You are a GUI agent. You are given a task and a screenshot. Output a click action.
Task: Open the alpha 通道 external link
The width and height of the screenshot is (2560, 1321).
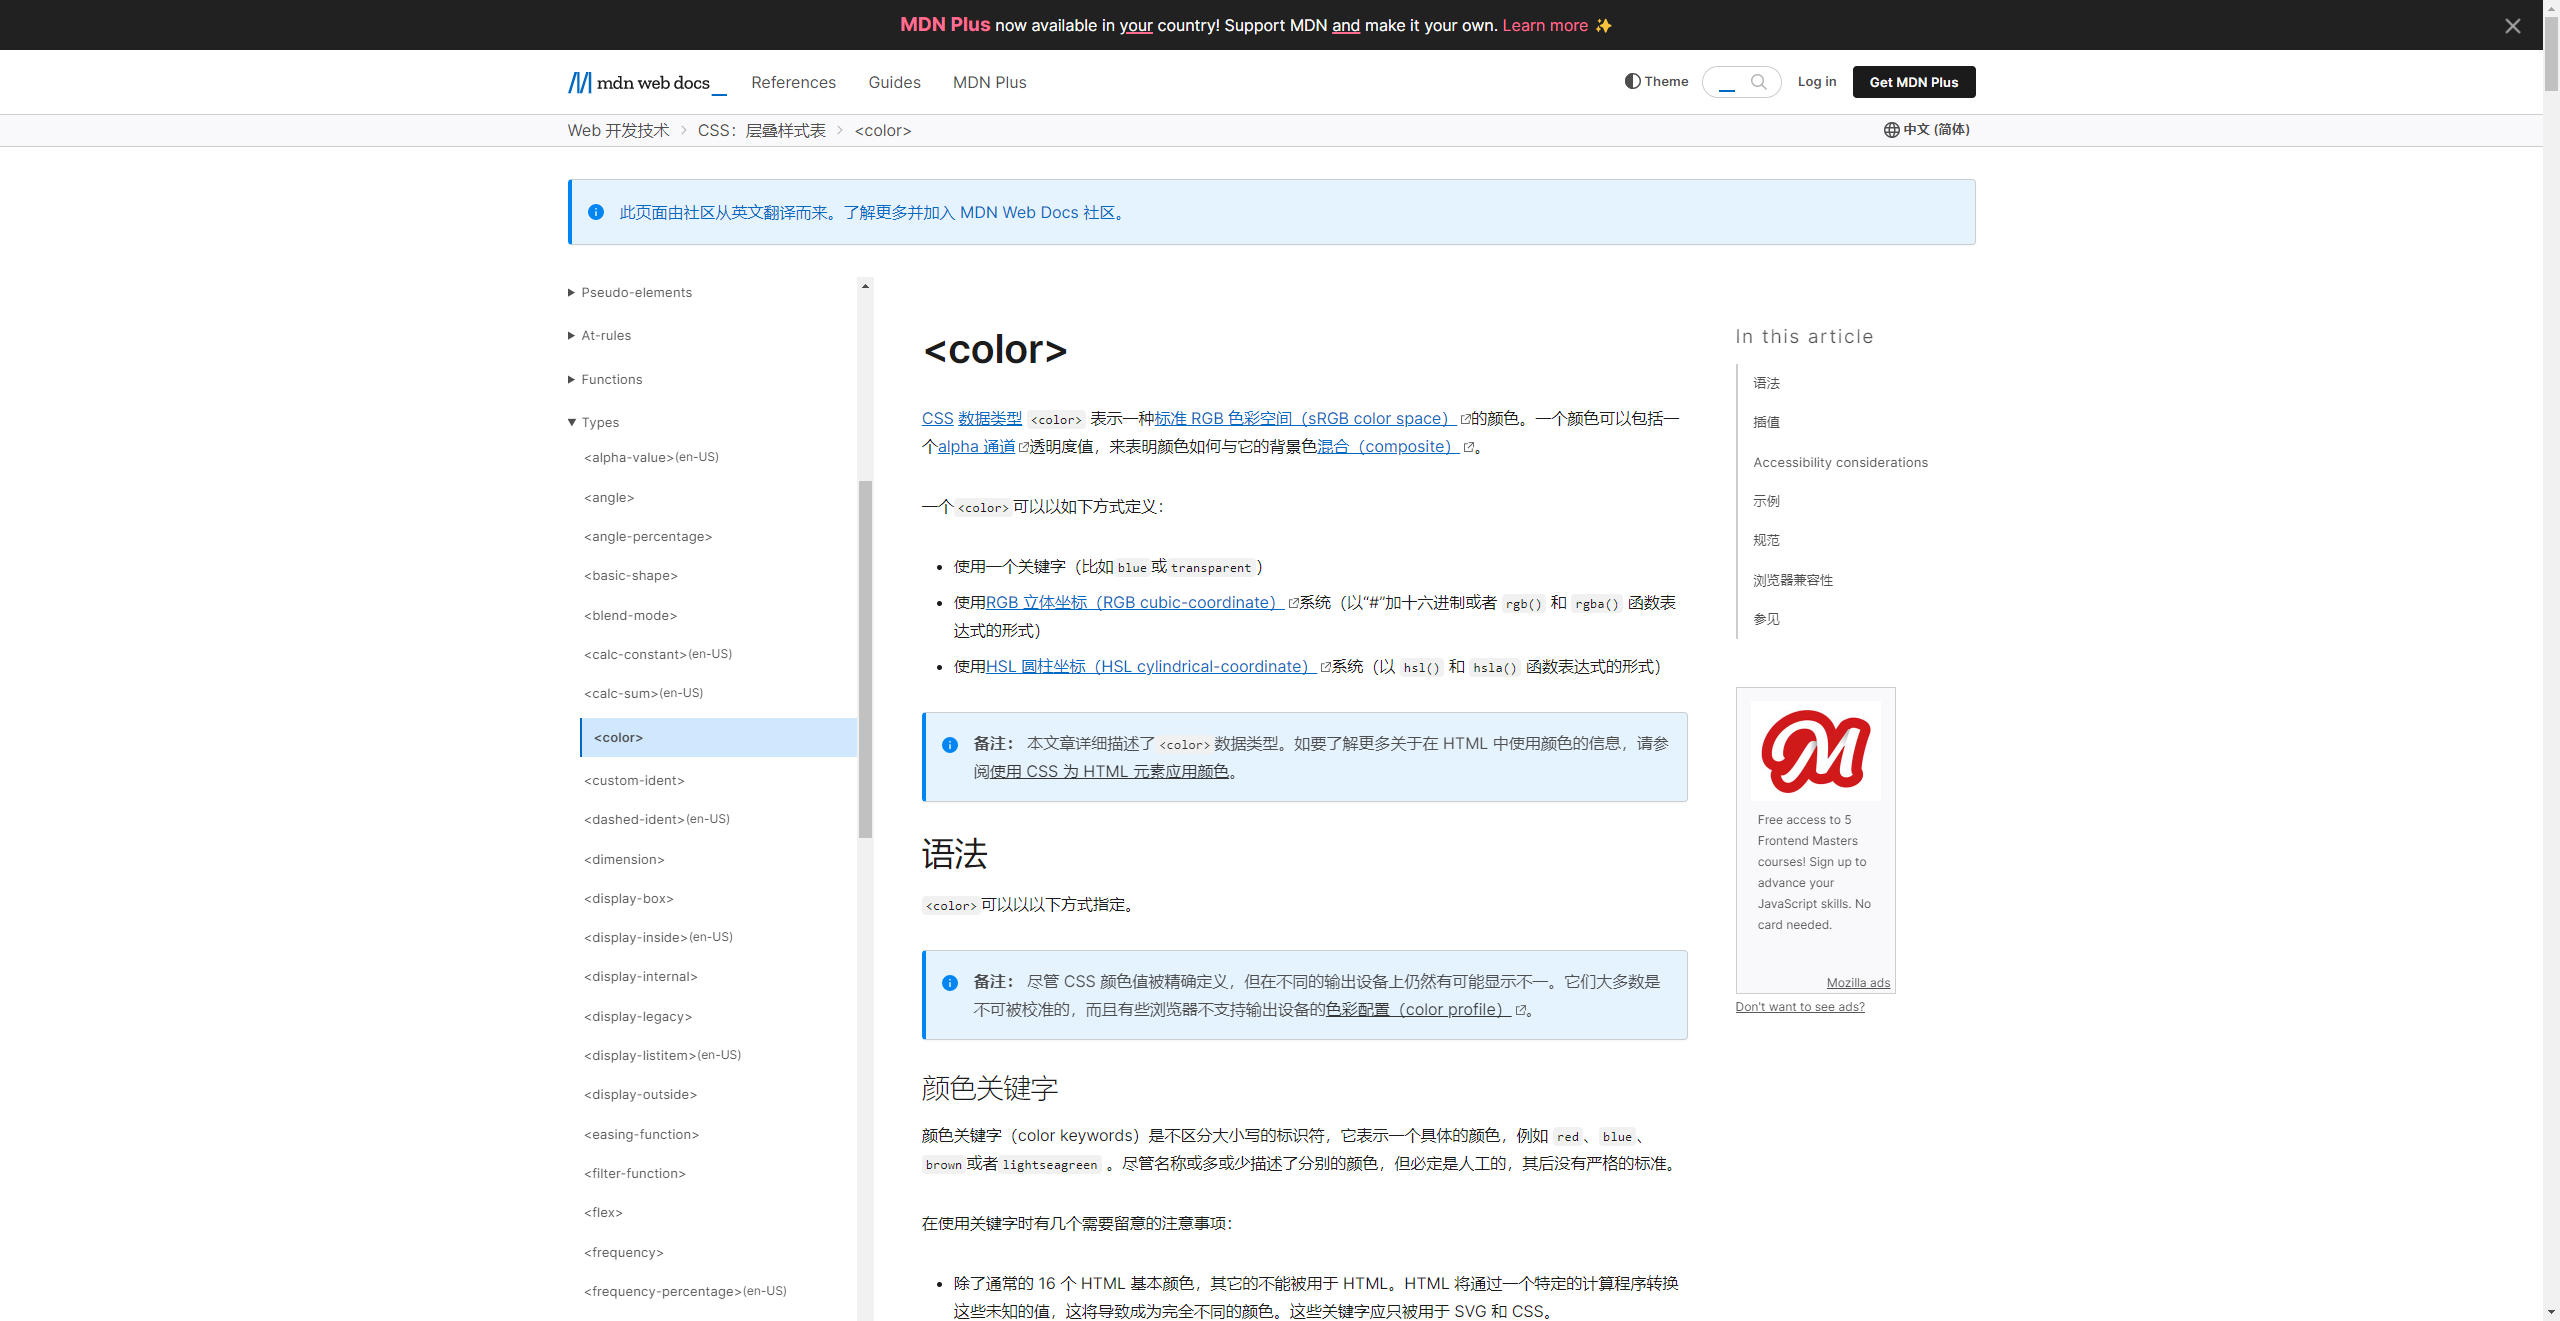[976, 447]
